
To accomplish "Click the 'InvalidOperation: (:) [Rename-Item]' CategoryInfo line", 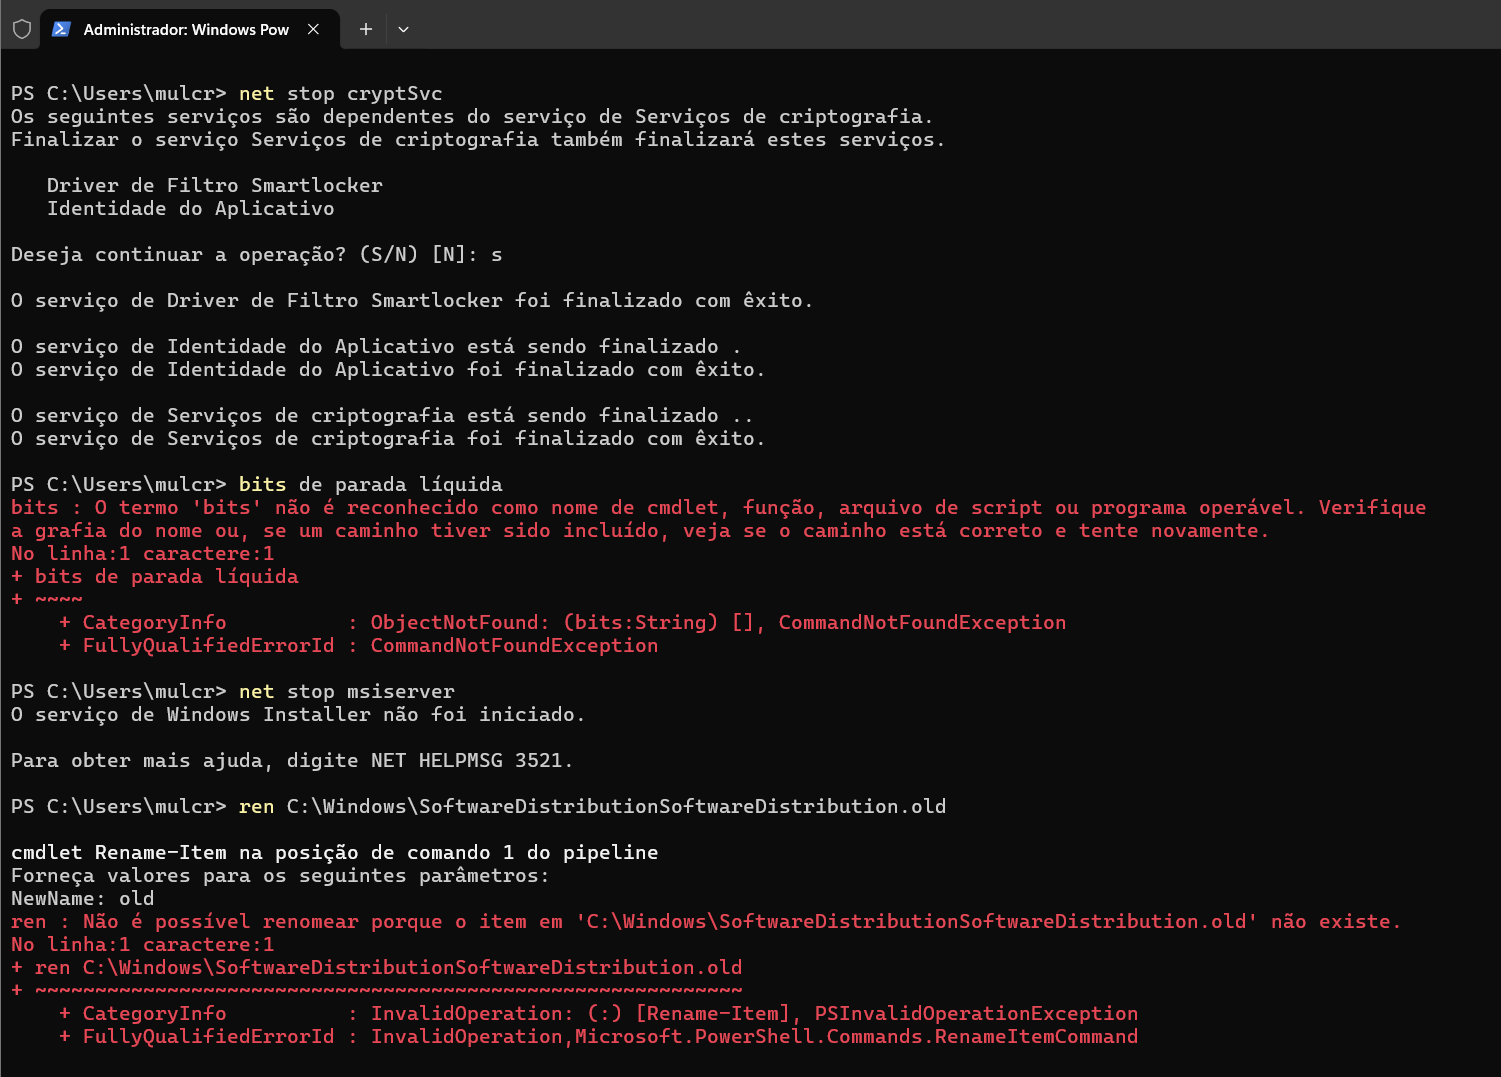I will tap(599, 1013).
